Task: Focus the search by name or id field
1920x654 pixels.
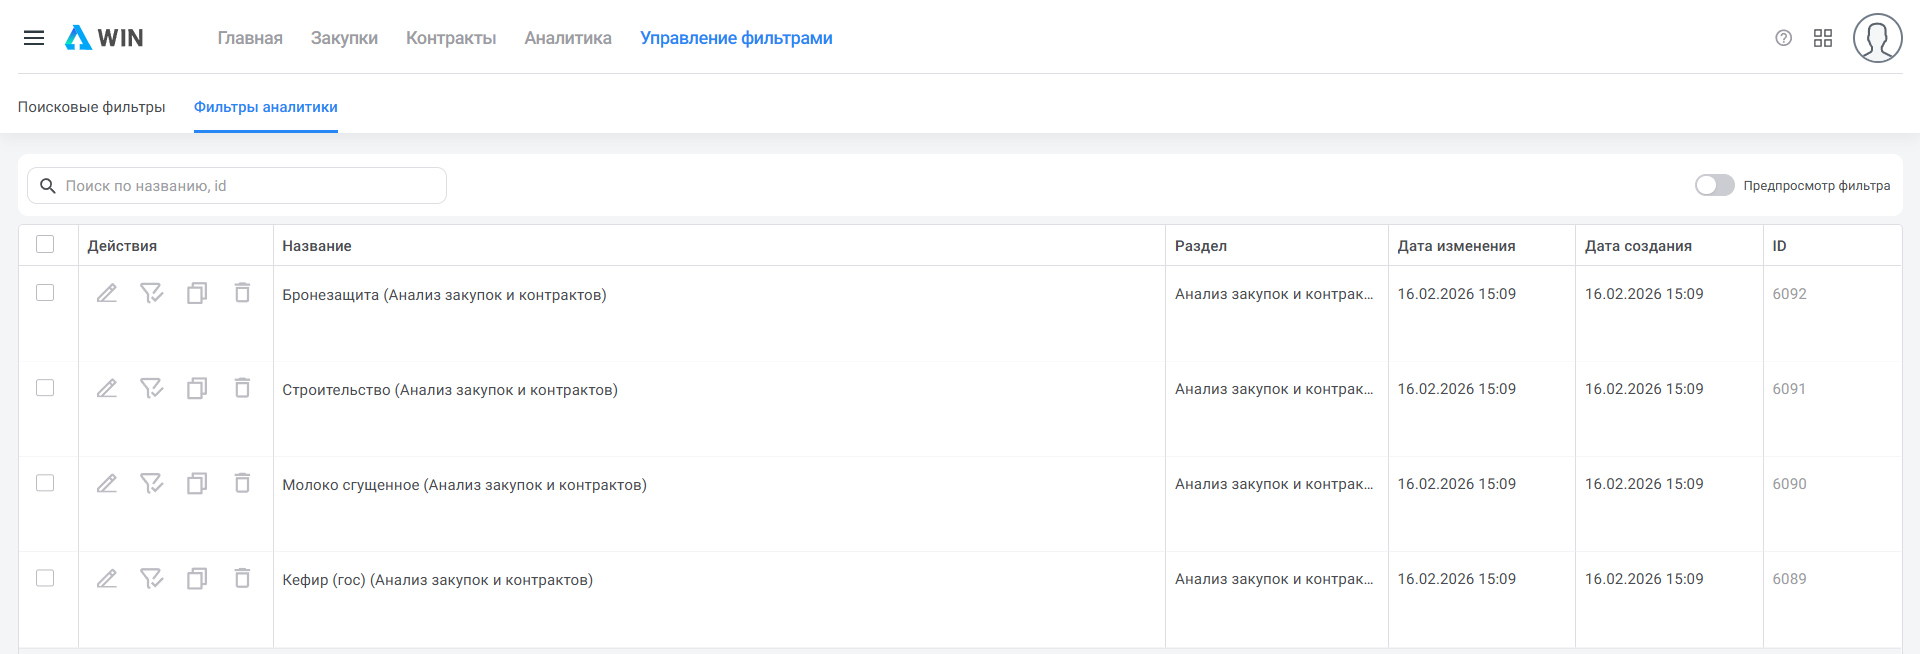Action: pos(250,185)
